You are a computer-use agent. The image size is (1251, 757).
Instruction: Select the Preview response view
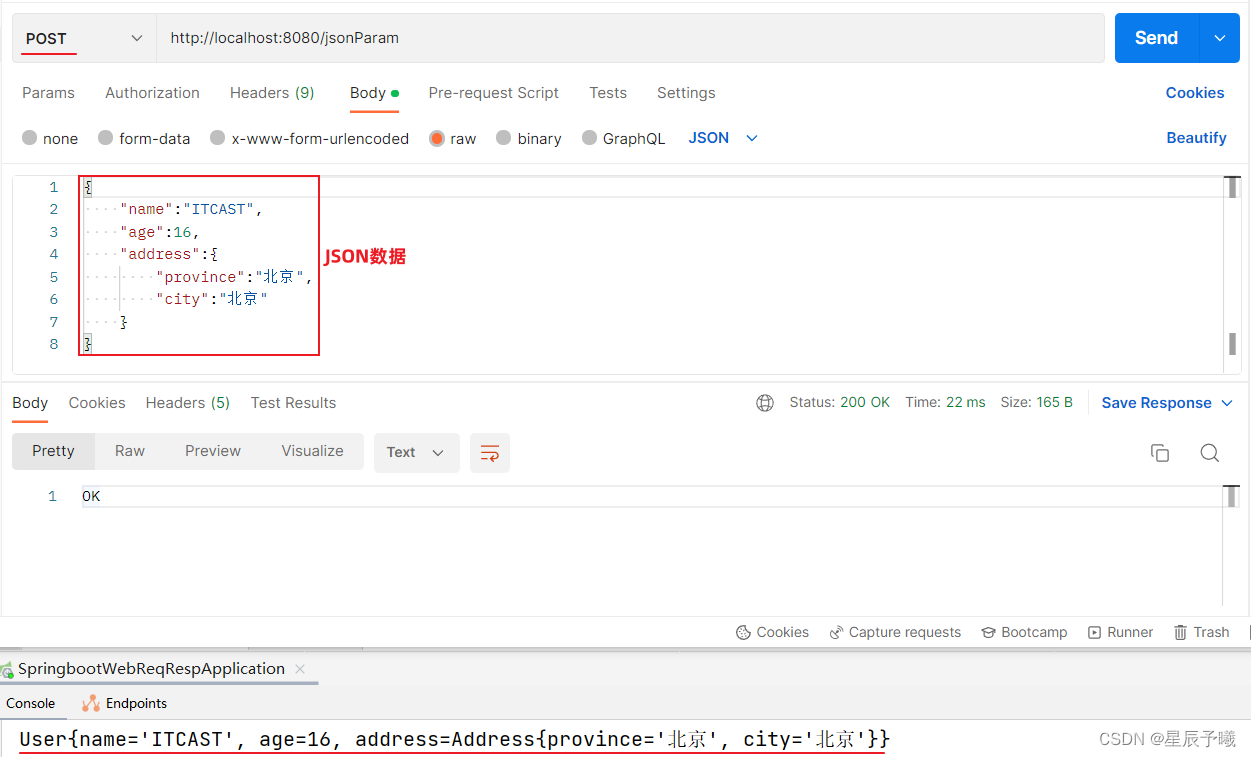click(213, 451)
